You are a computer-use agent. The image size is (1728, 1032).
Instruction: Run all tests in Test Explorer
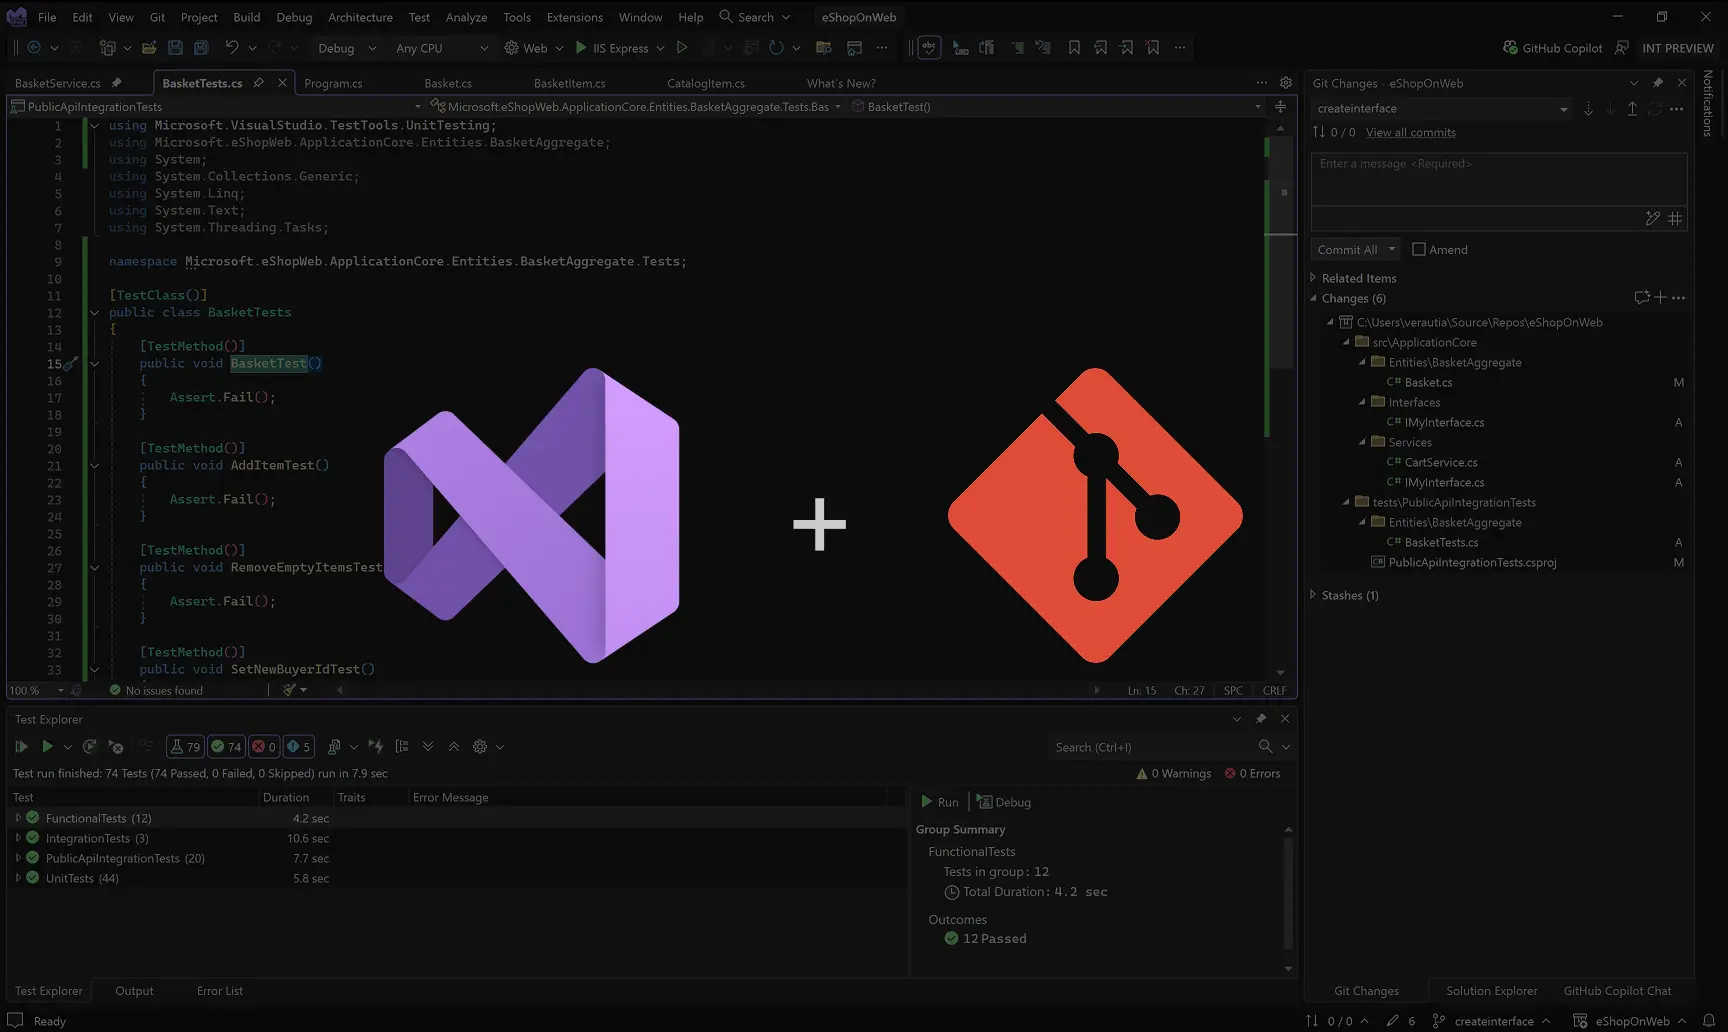click(x=22, y=746)
